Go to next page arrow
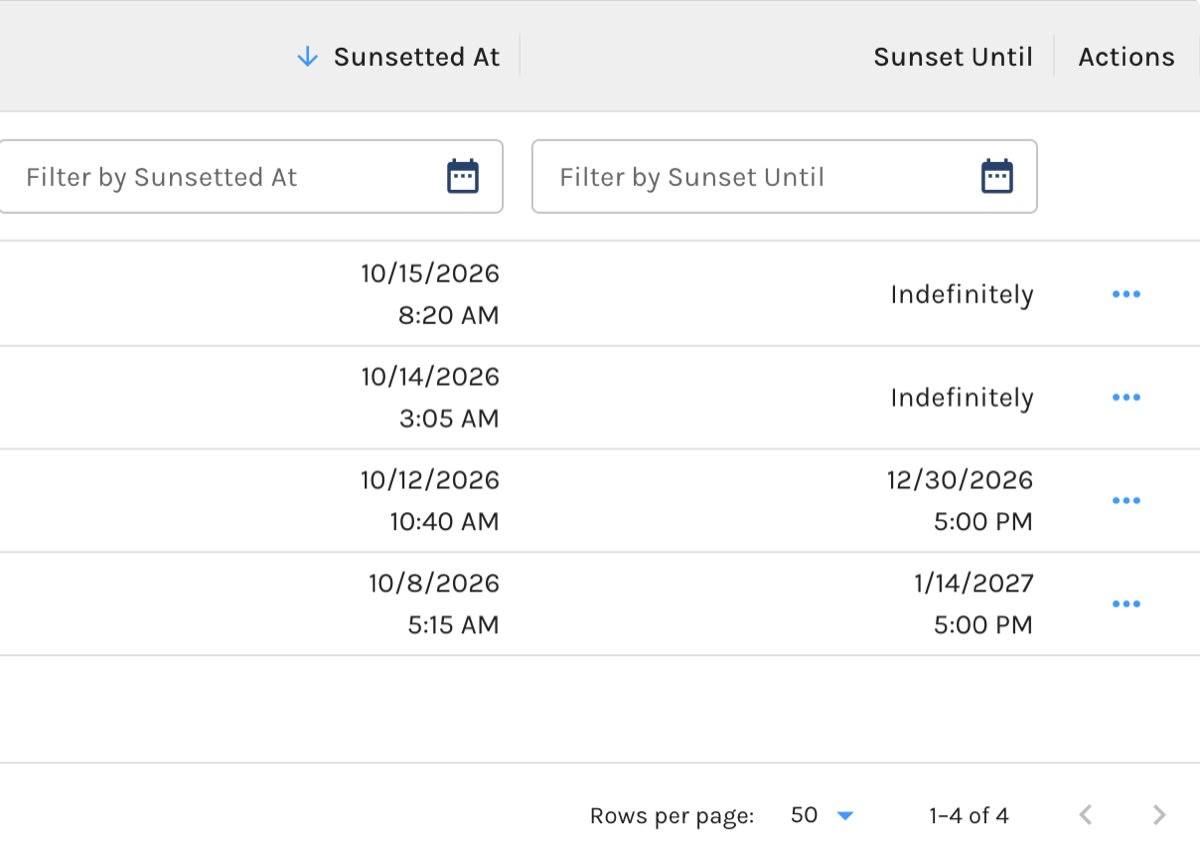 (x=1159, y=815)
